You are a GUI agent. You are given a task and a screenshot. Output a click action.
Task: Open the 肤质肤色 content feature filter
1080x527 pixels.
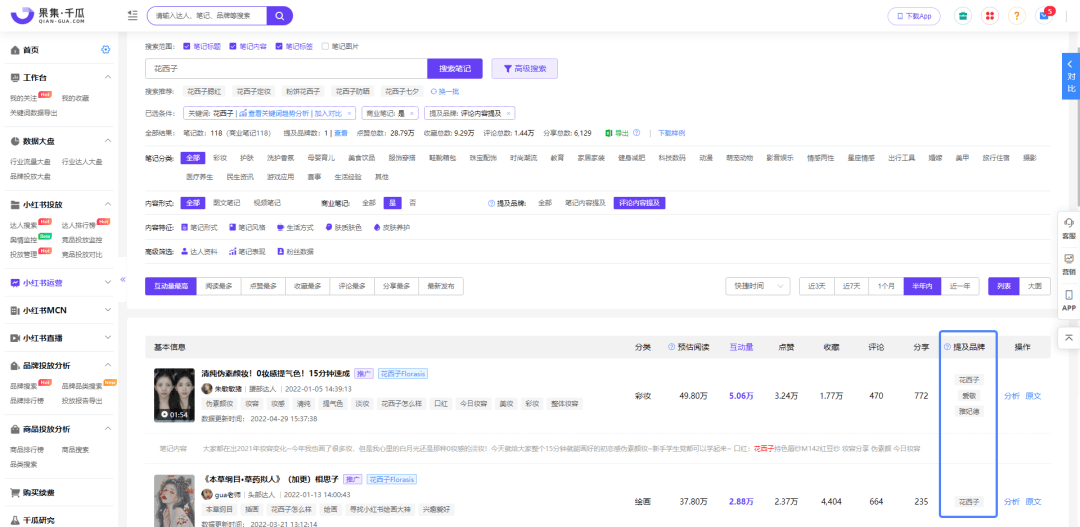[343, 227]
